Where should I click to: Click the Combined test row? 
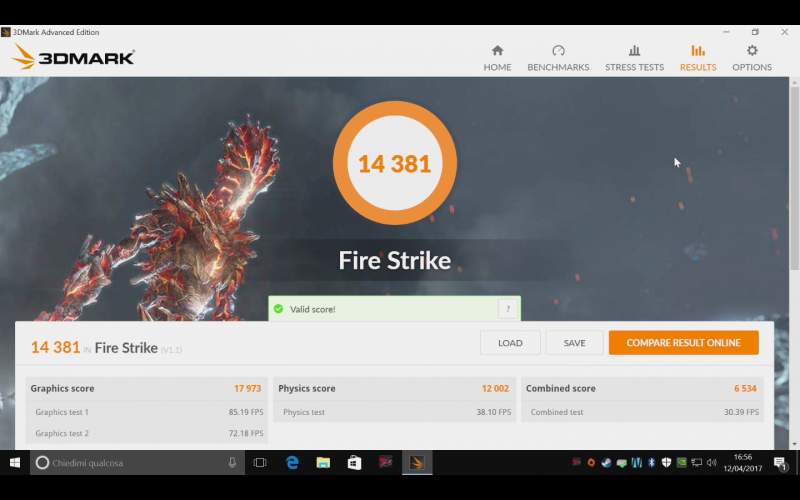642,412
